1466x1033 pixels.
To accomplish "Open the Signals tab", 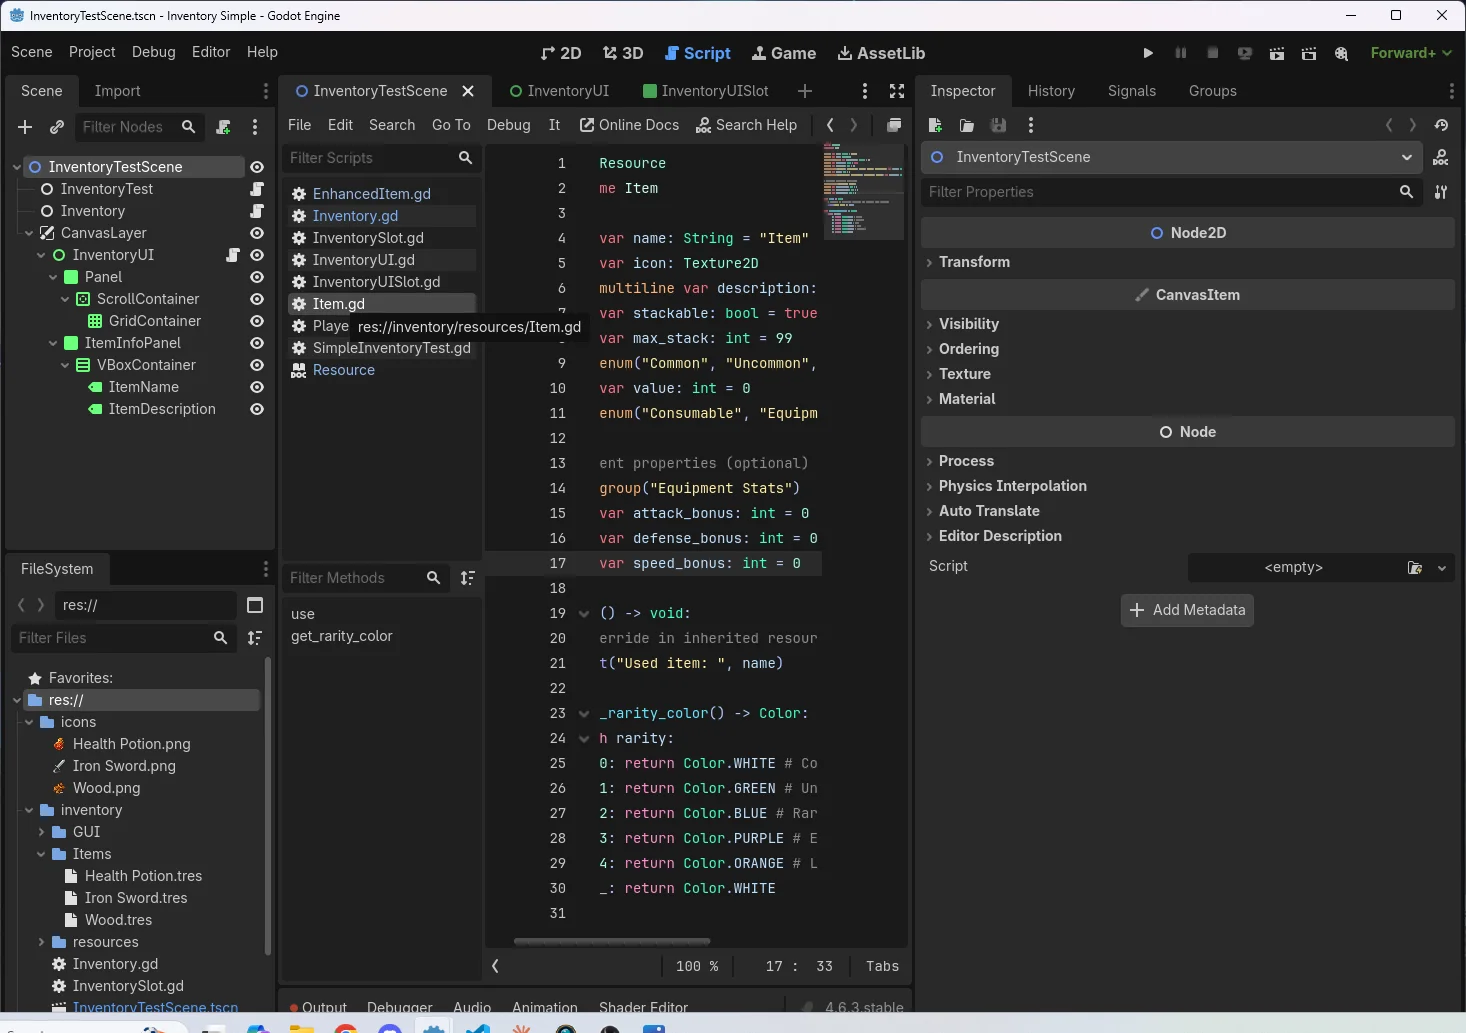I will pyautogui.click(x=1132, y=91).
